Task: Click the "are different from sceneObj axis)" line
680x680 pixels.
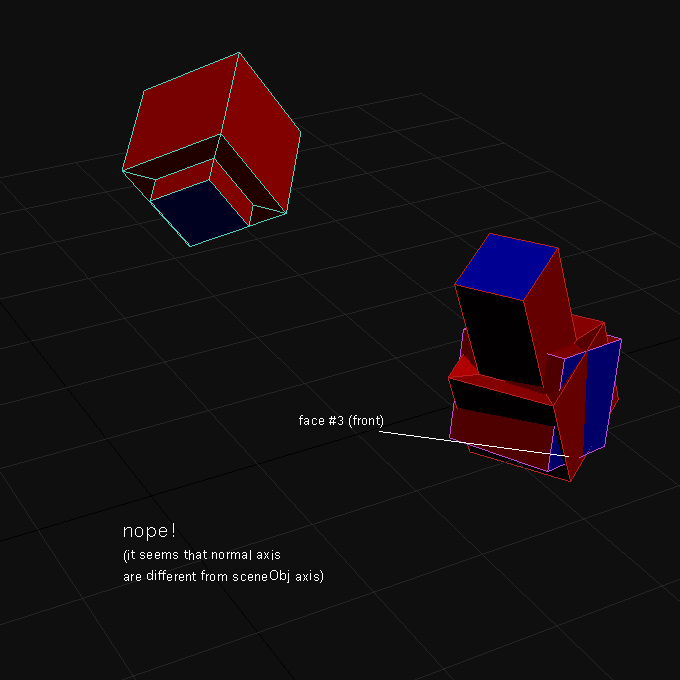Action: [x=223, y=576]
